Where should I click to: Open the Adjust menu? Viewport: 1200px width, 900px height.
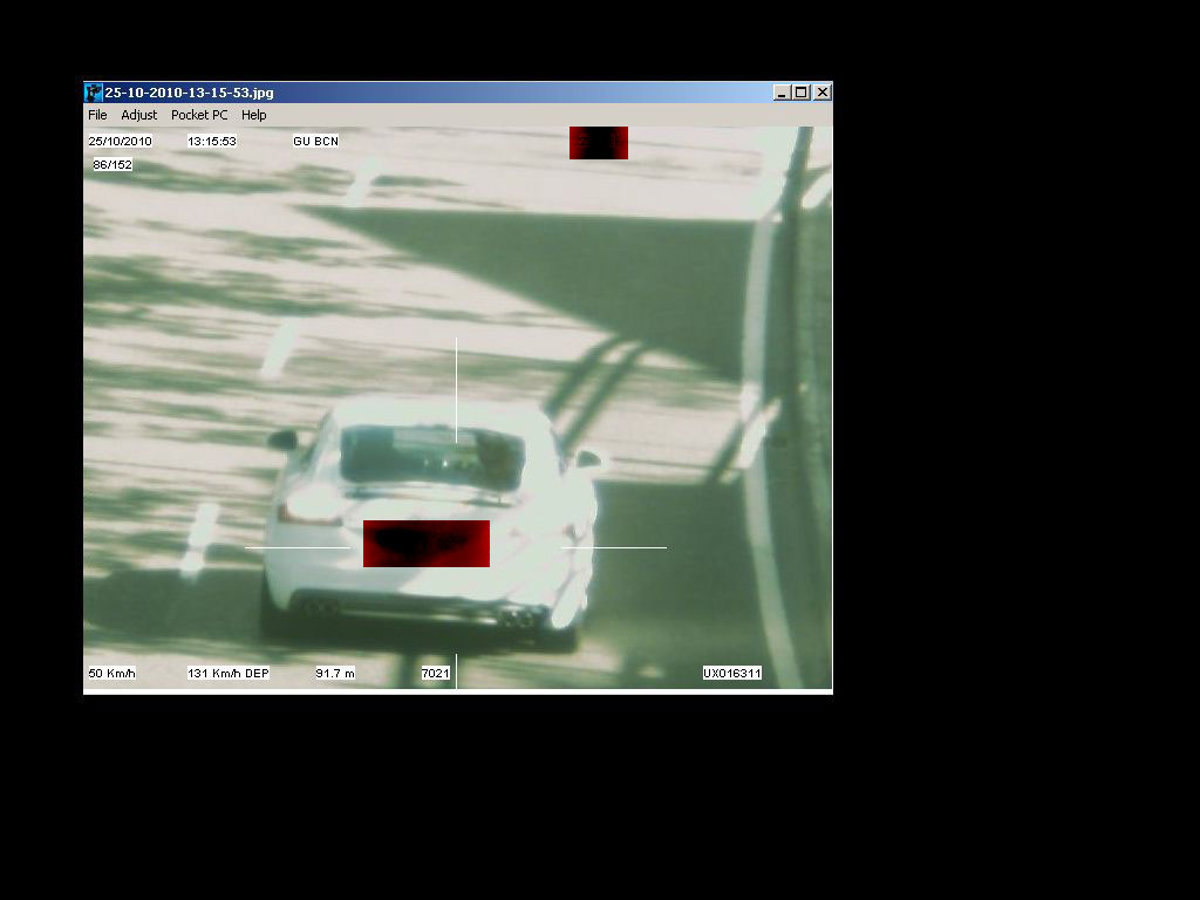[139, 115]
